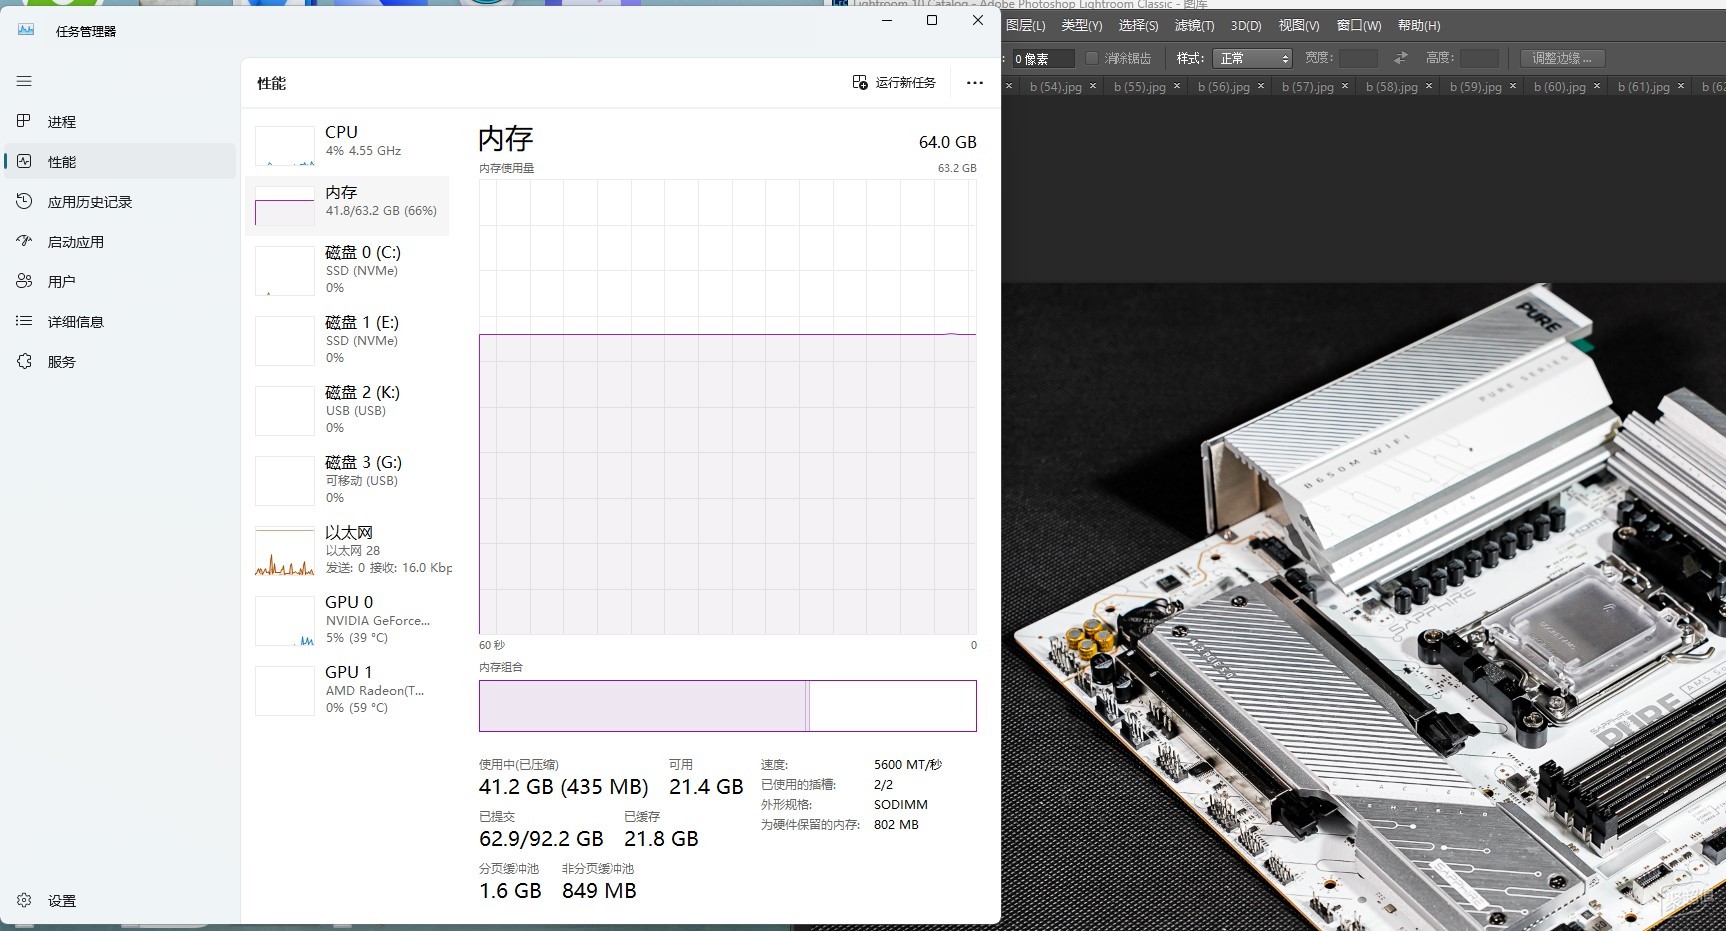Click the 内存组合 composition bar

728,706
